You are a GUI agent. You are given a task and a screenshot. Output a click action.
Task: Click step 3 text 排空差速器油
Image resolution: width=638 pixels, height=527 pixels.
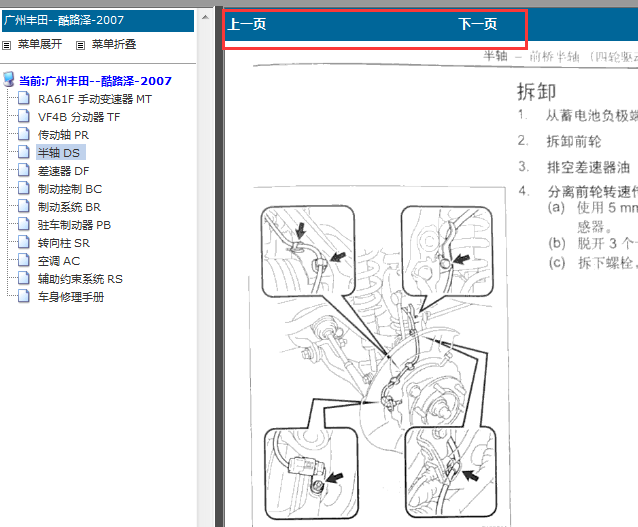[588, 167]
